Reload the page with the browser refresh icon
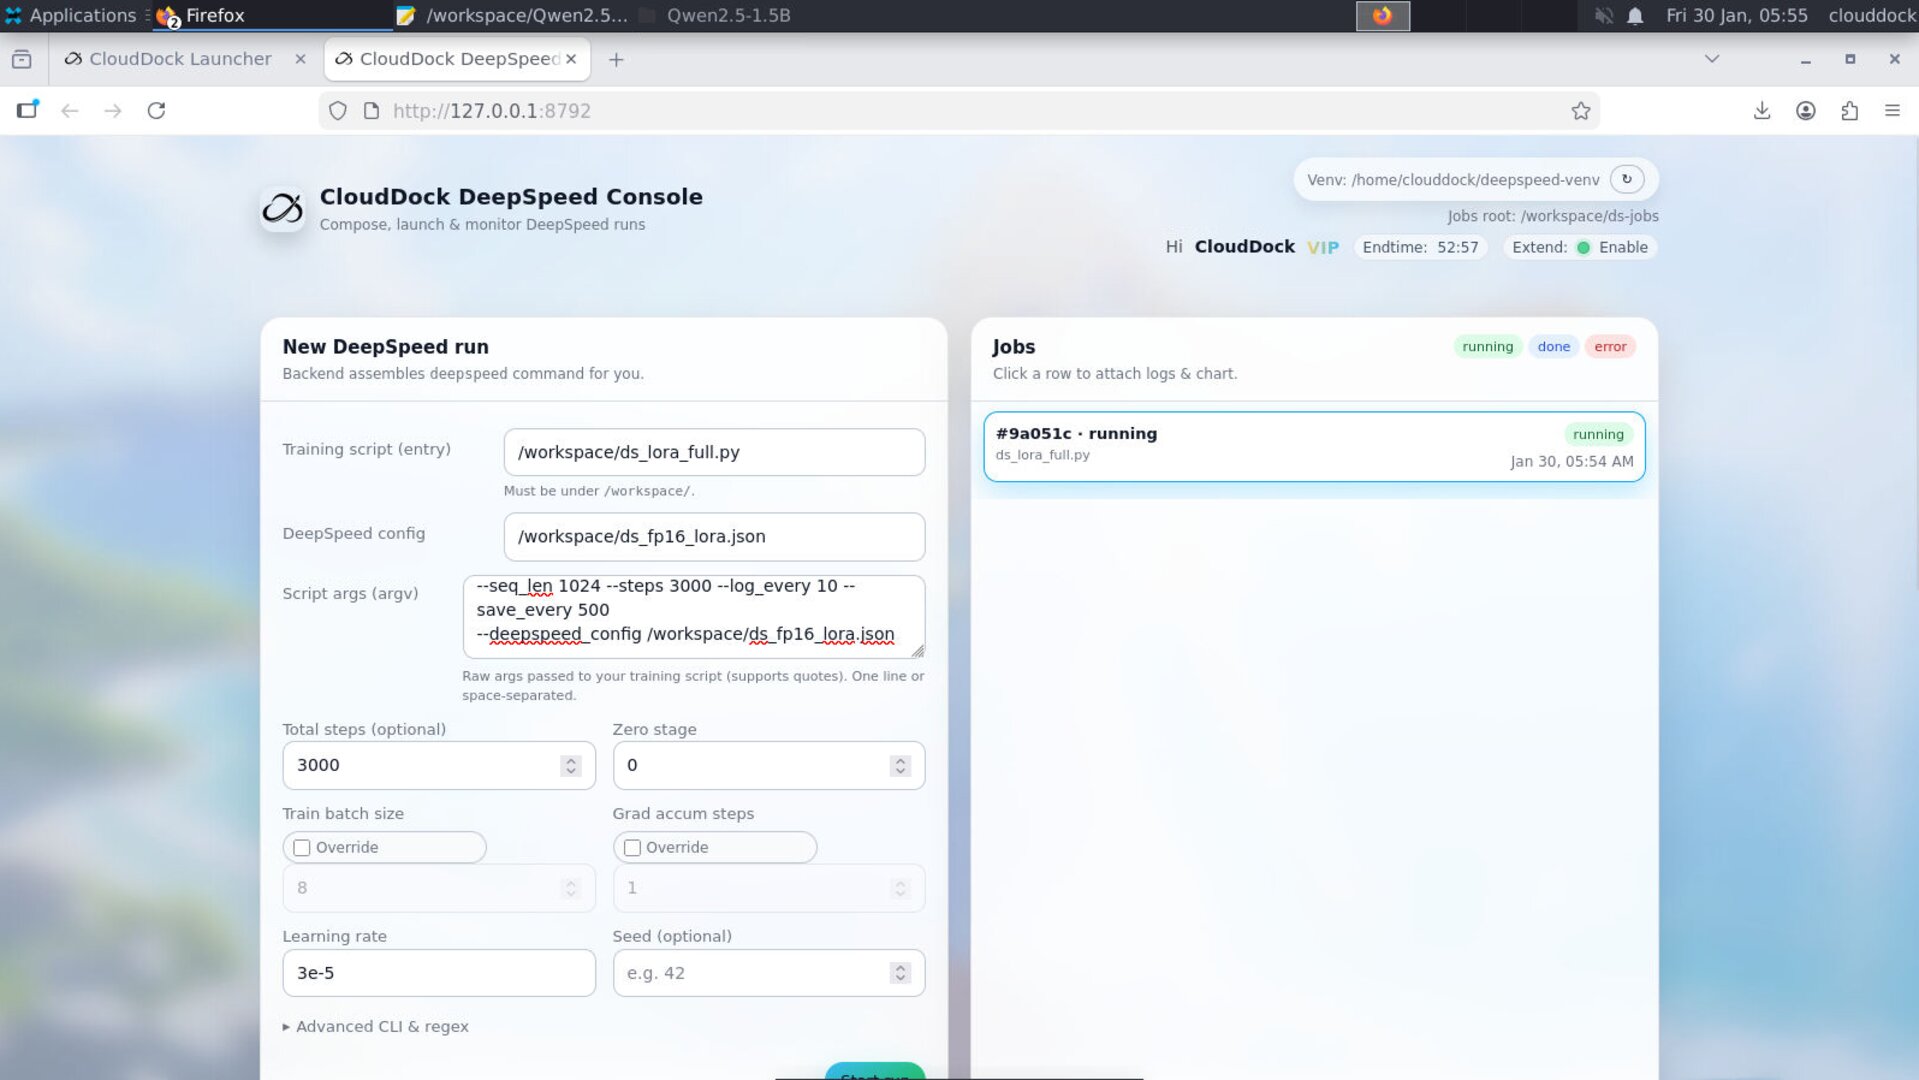Viewport: 1919px width, 1080px height. coord(156,111)
